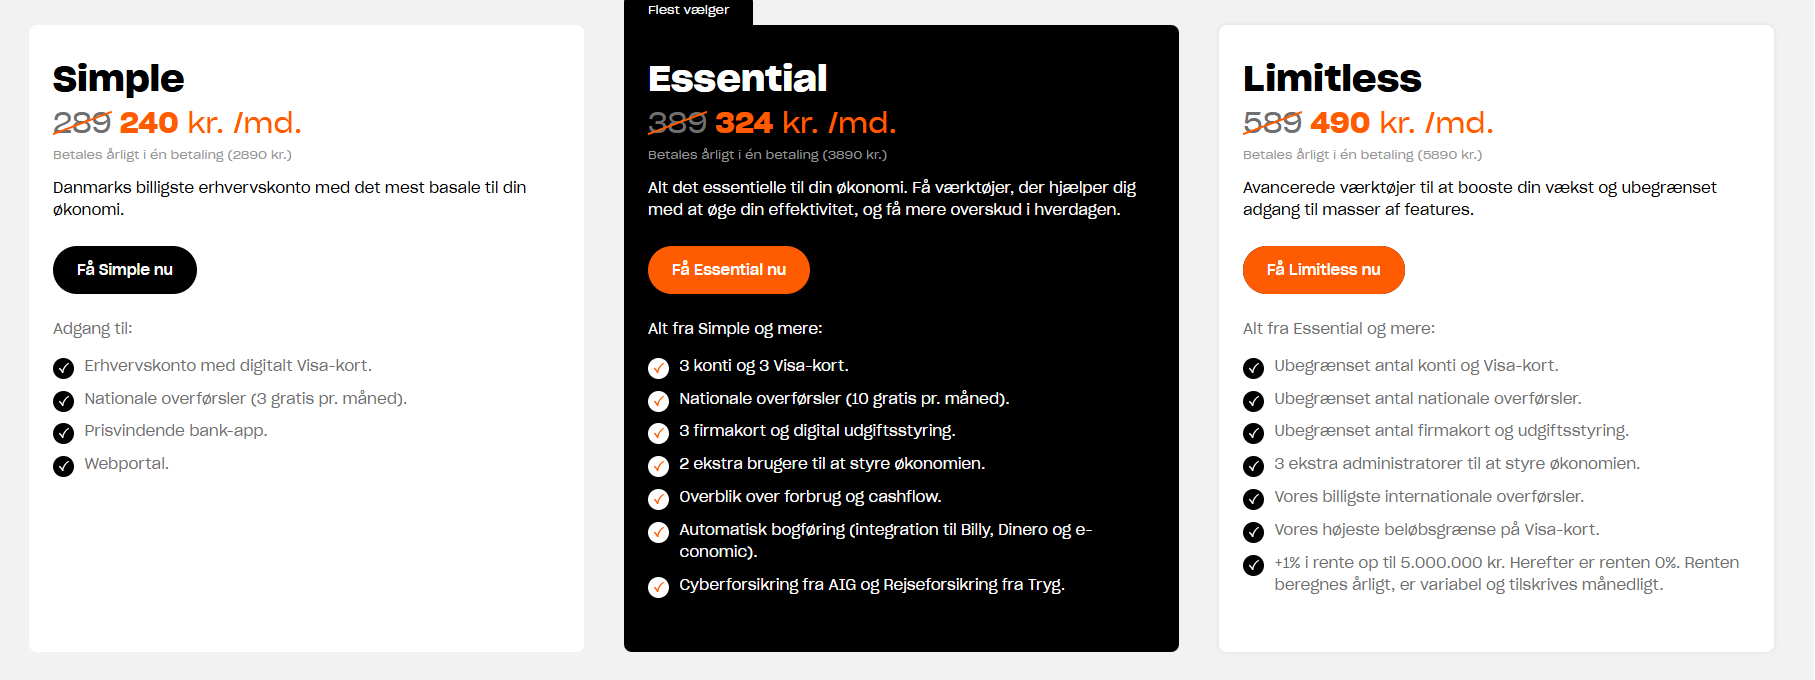1815x680 pixels.
Task: Click checkmark beside Overblik over forbrug og cashflow
Action: [x=659, y=499]
